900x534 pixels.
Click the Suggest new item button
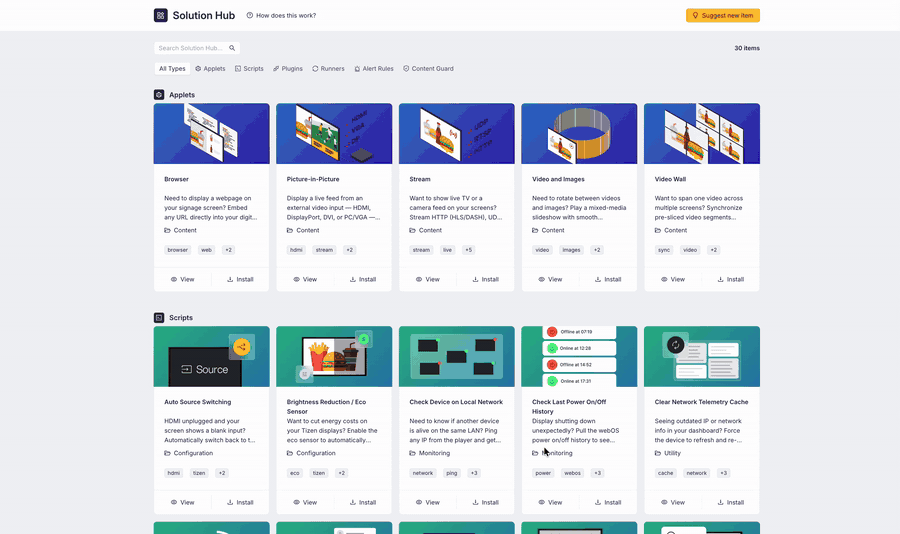pyautogui.click(x=723, y=16)
